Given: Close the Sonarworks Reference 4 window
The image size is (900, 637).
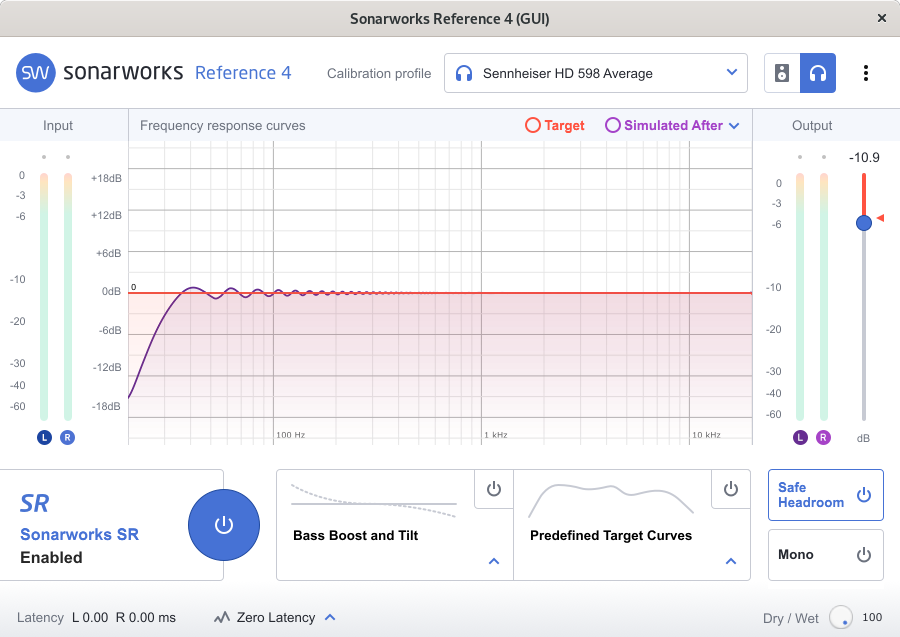Looking at the screenshot, I should pos(882,18).
